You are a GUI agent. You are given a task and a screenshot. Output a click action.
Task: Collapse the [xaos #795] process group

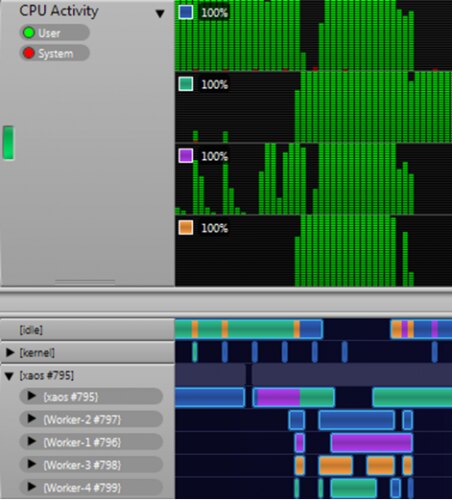click(9, 376)
